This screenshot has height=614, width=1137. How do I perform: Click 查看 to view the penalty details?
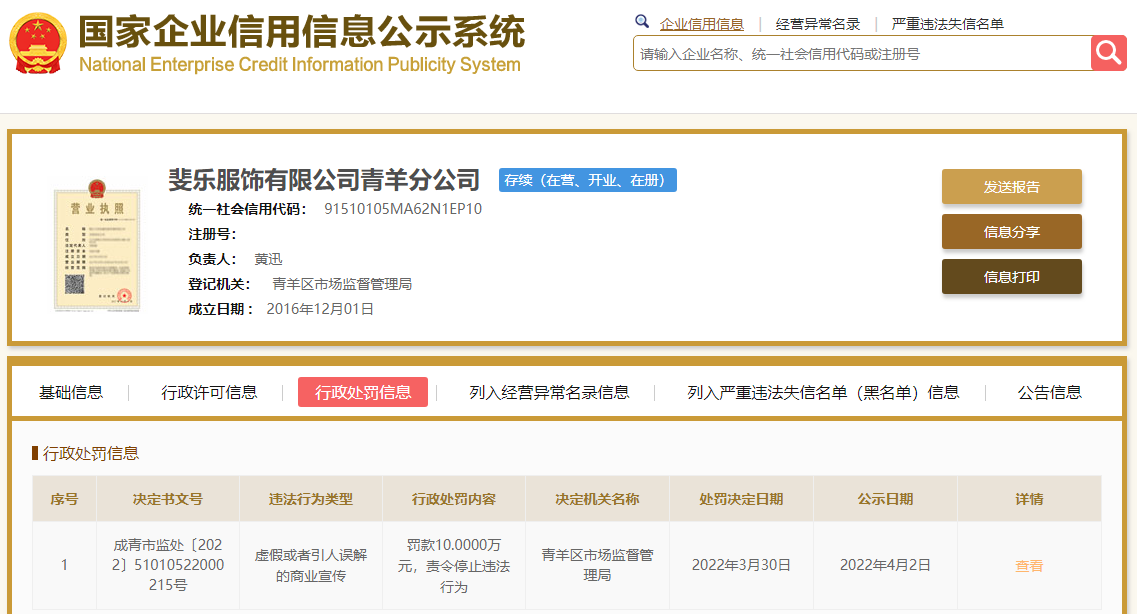(1029, 565)
